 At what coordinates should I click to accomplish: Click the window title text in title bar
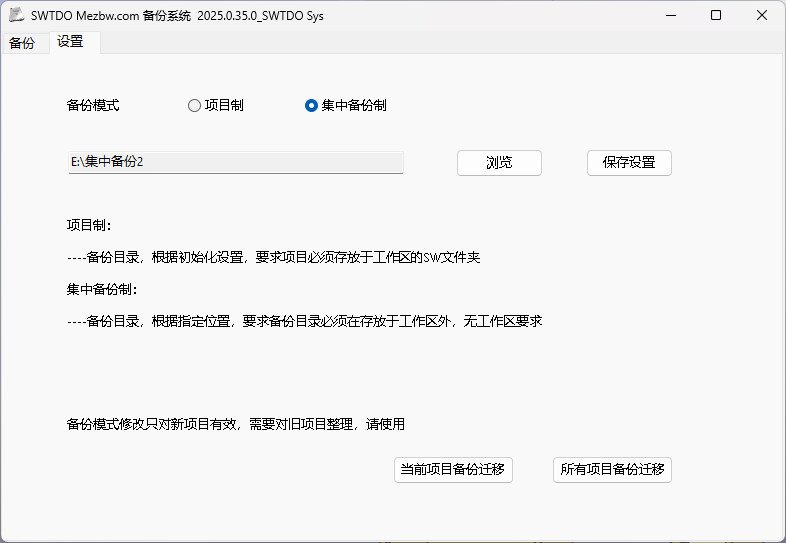click(177, 15)
